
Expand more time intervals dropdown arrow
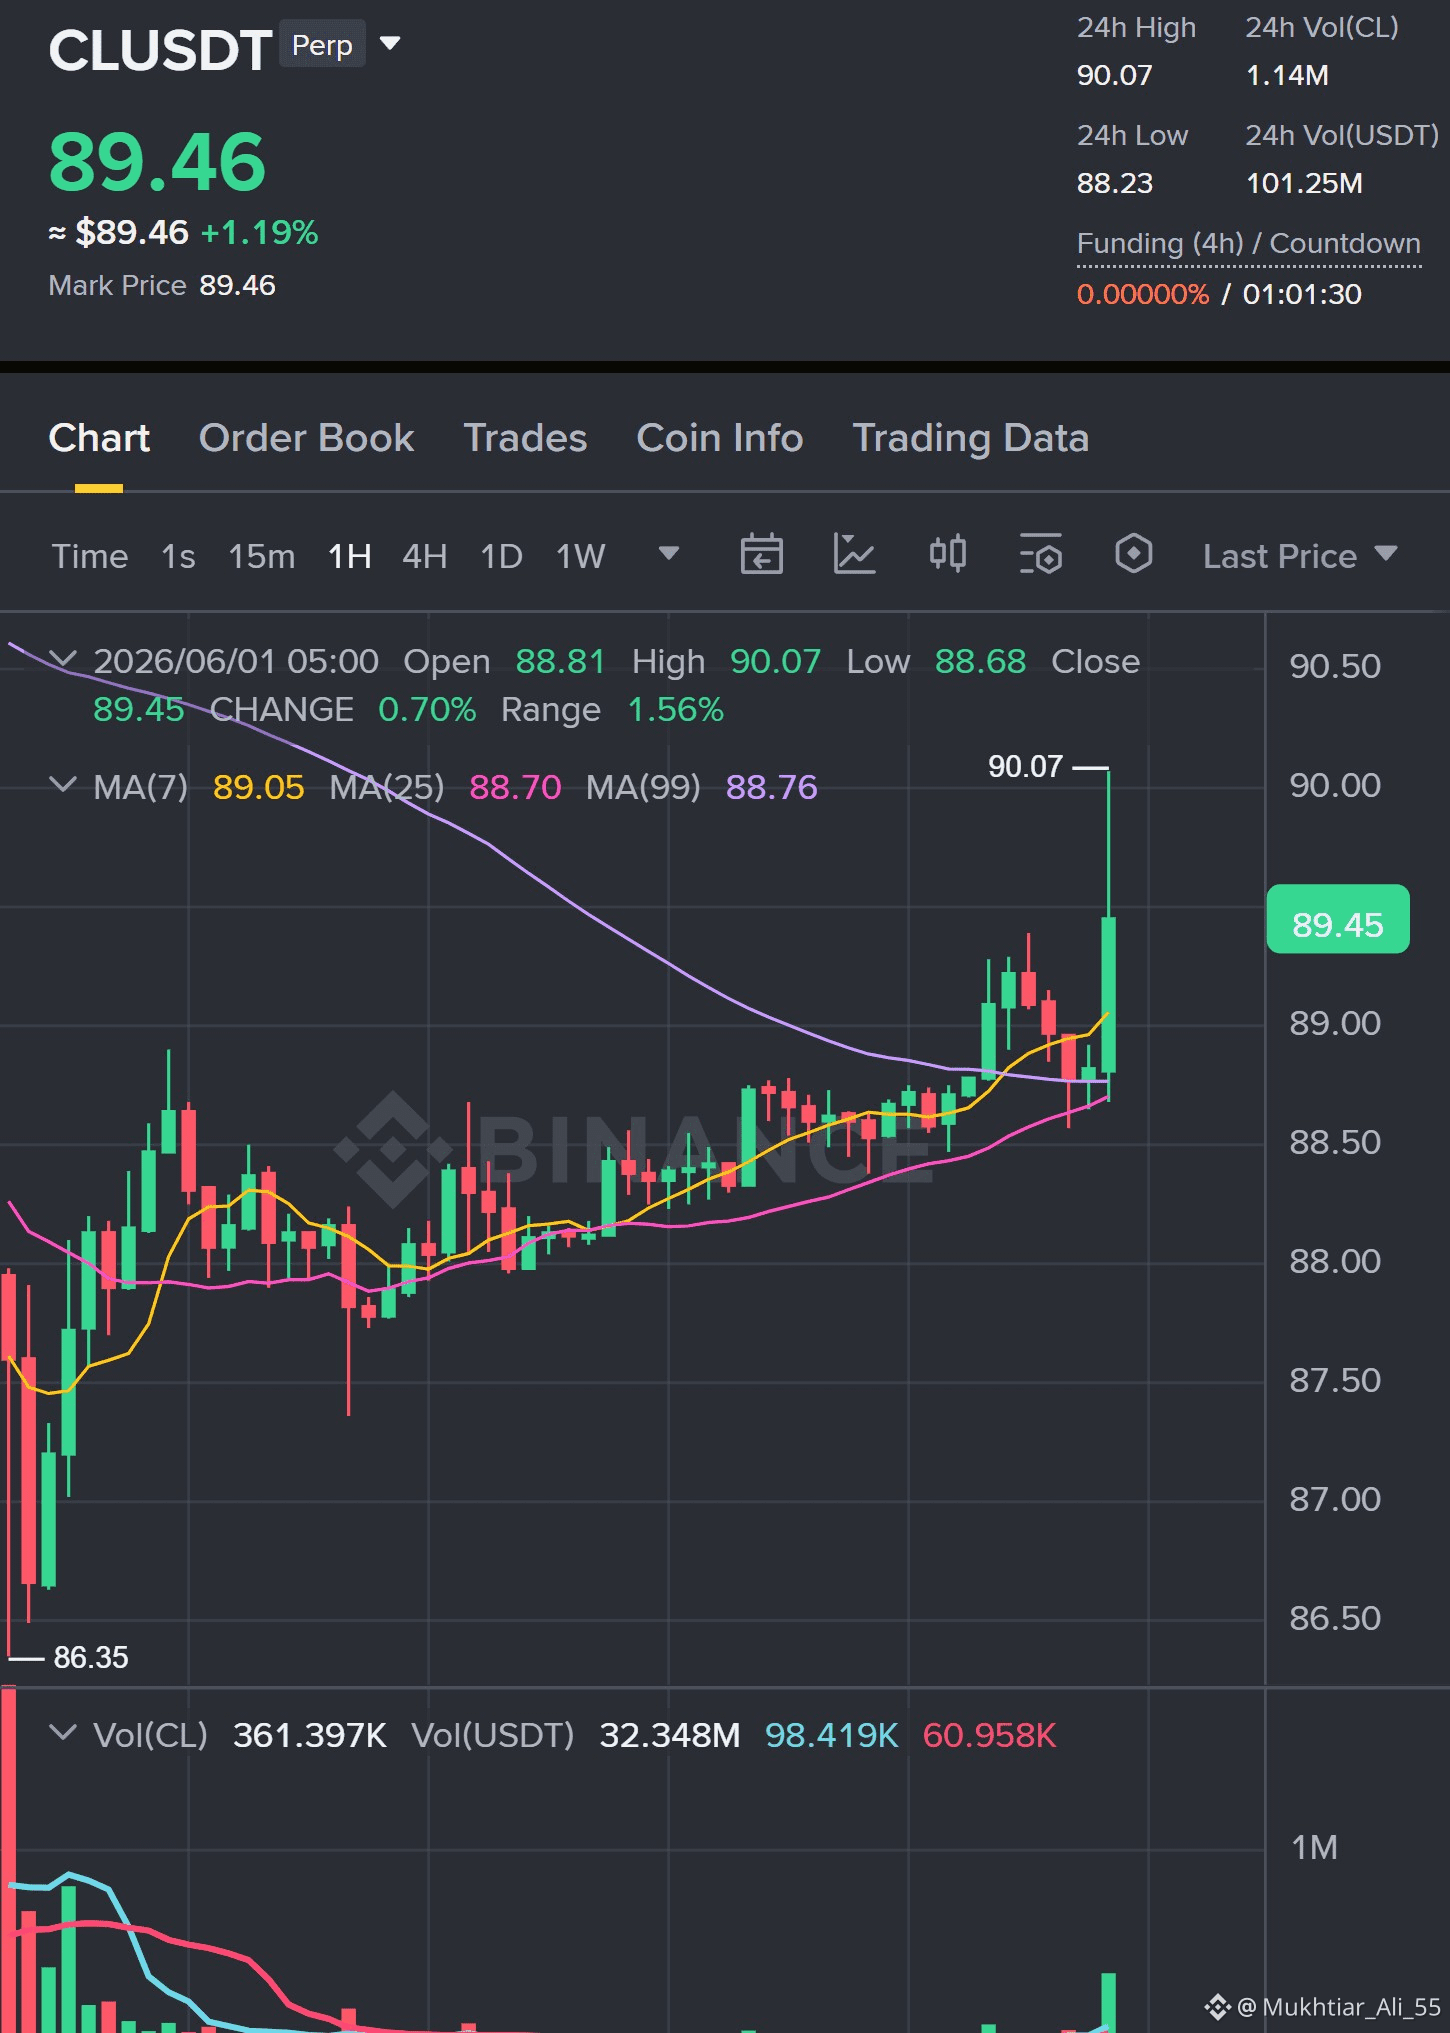tap(669, 553)
